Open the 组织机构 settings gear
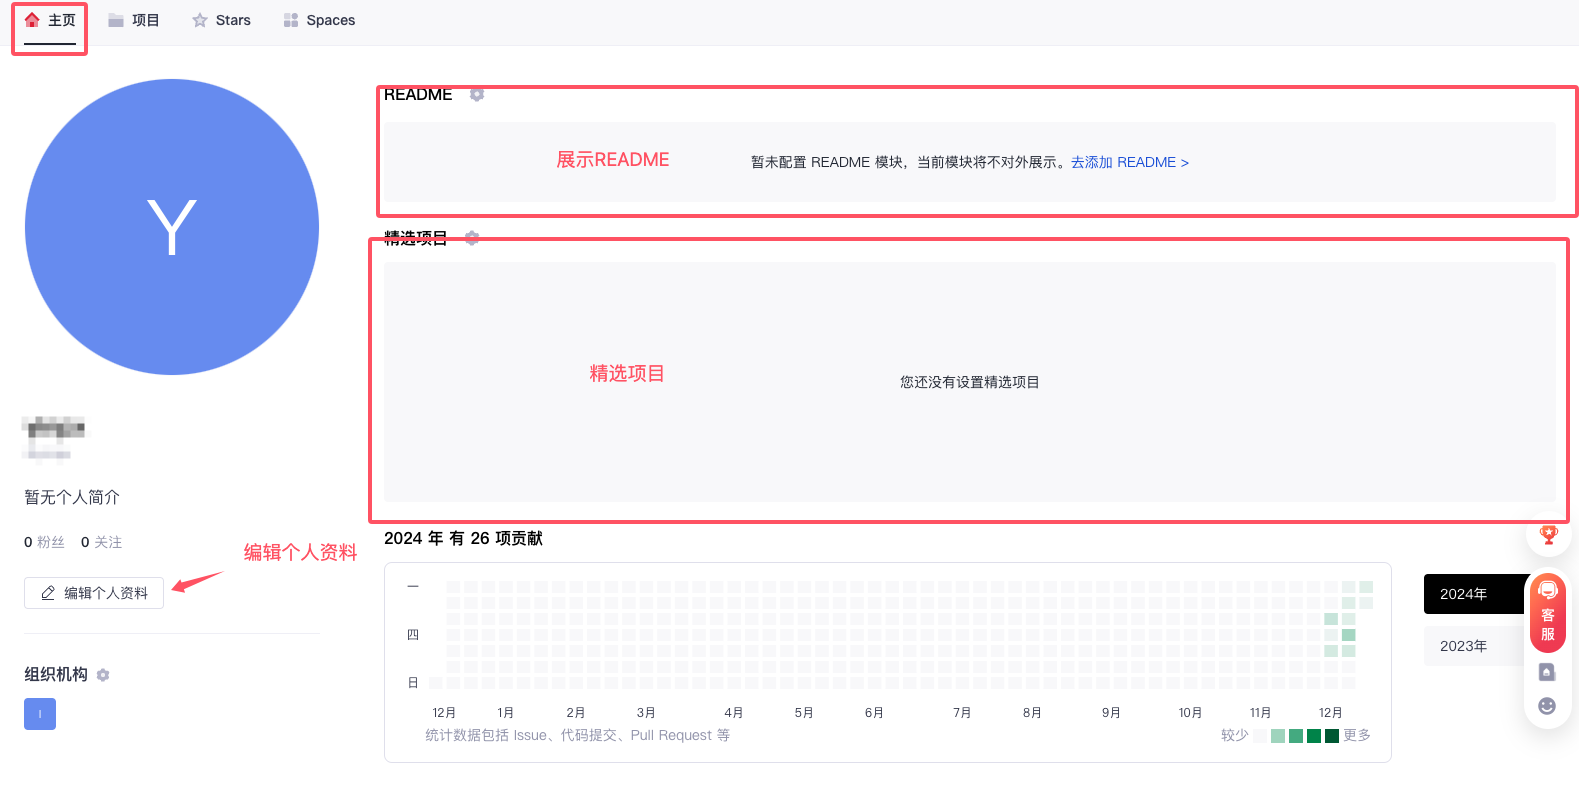The image size is (1579, 786). 103,675
